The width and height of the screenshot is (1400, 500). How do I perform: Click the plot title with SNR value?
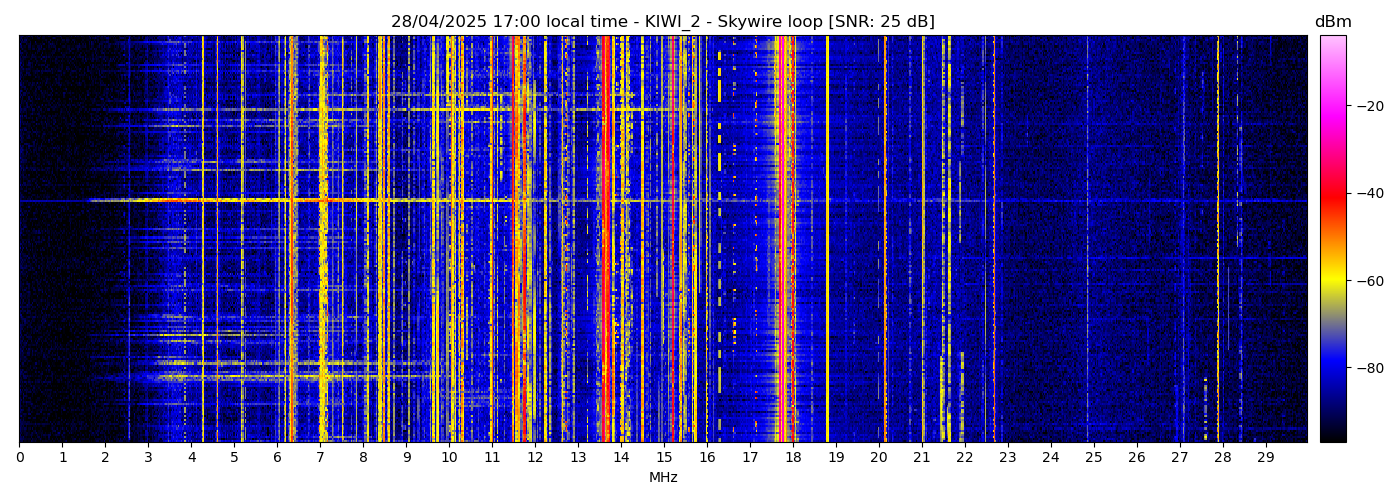pyautogui.click(x=662, y=22)
